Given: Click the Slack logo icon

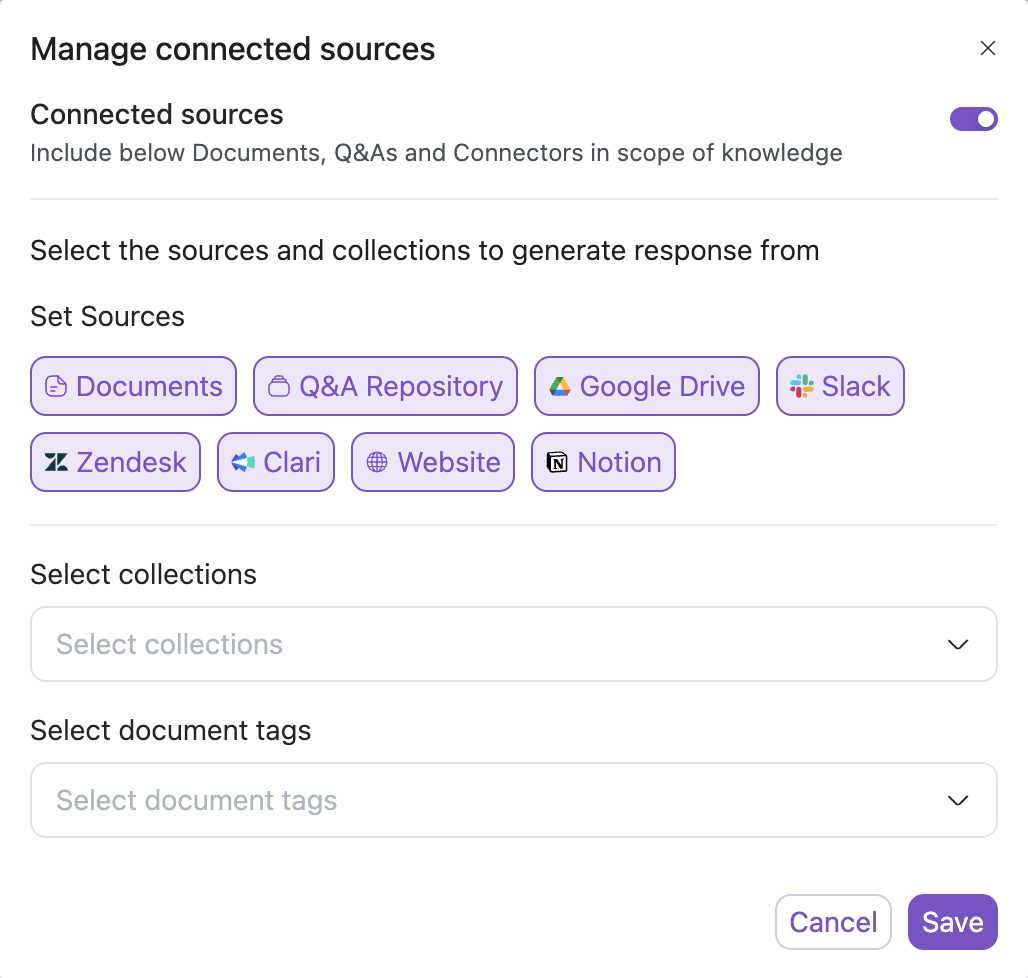Looking at the screenshot, I should coord(802,387).
